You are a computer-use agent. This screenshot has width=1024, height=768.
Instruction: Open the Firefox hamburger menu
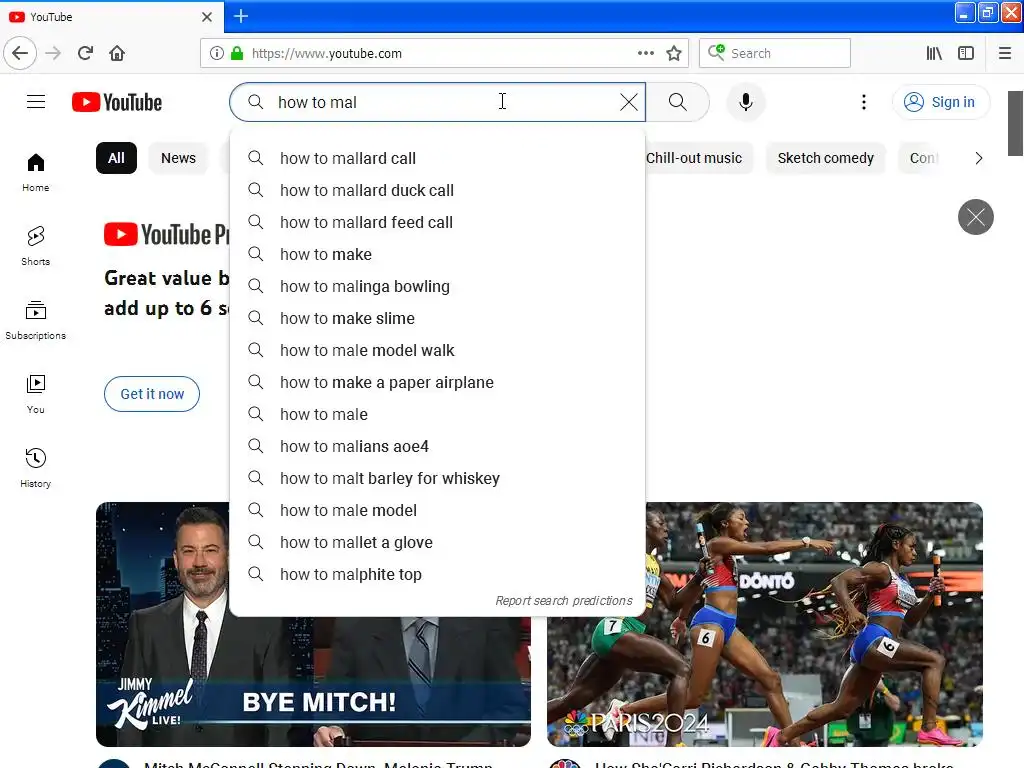coord(1005,53)
